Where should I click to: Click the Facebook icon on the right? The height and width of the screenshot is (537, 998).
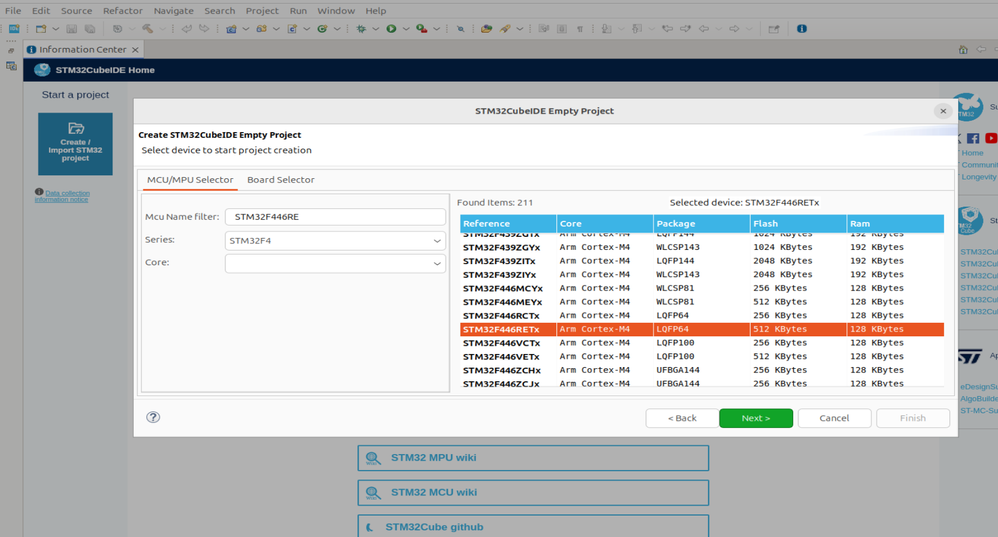pyautogui.click(x=973, y=138)
